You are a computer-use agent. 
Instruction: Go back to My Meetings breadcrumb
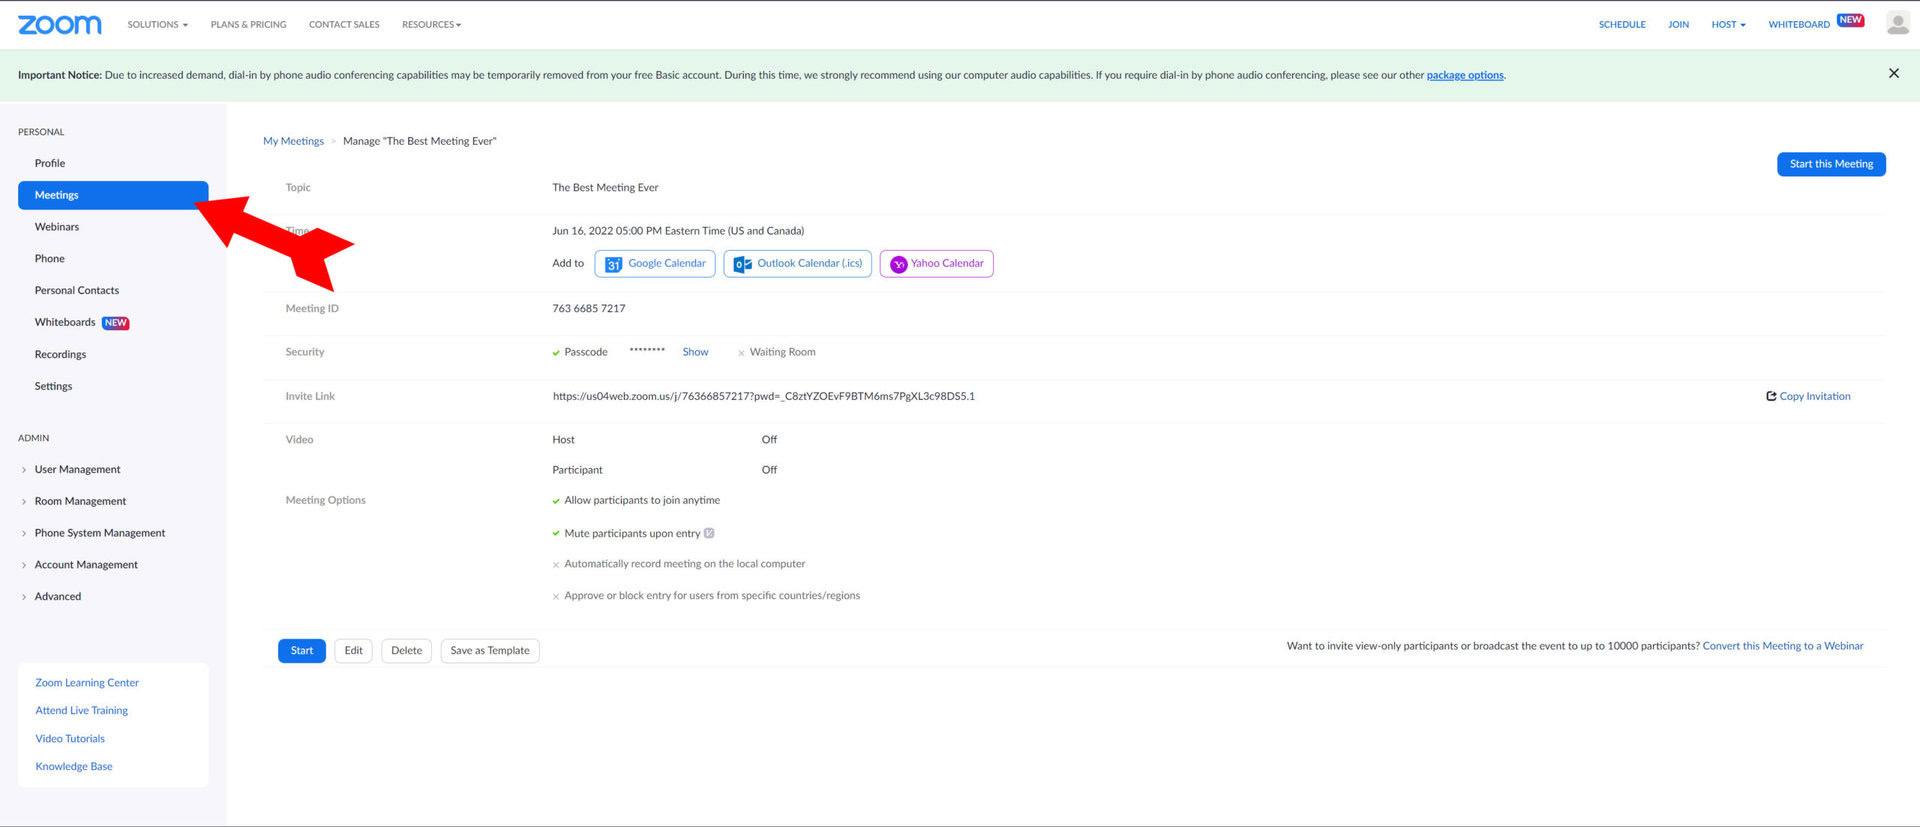[293, 141]
